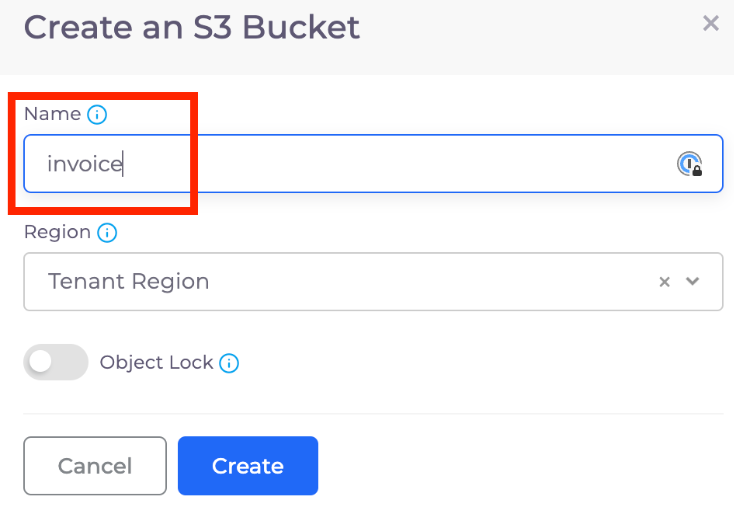Expand the Region dropdown chevron
The height and width of the screenshot is (524, 734).
(x=693, y=281)
